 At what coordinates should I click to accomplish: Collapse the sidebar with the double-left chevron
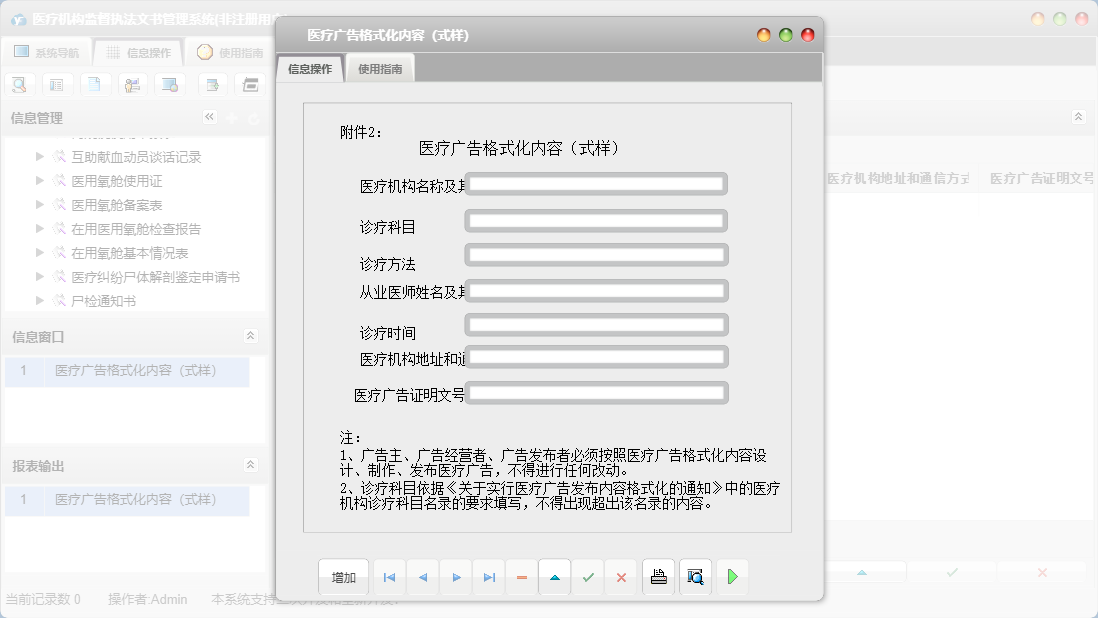(209, 117)
